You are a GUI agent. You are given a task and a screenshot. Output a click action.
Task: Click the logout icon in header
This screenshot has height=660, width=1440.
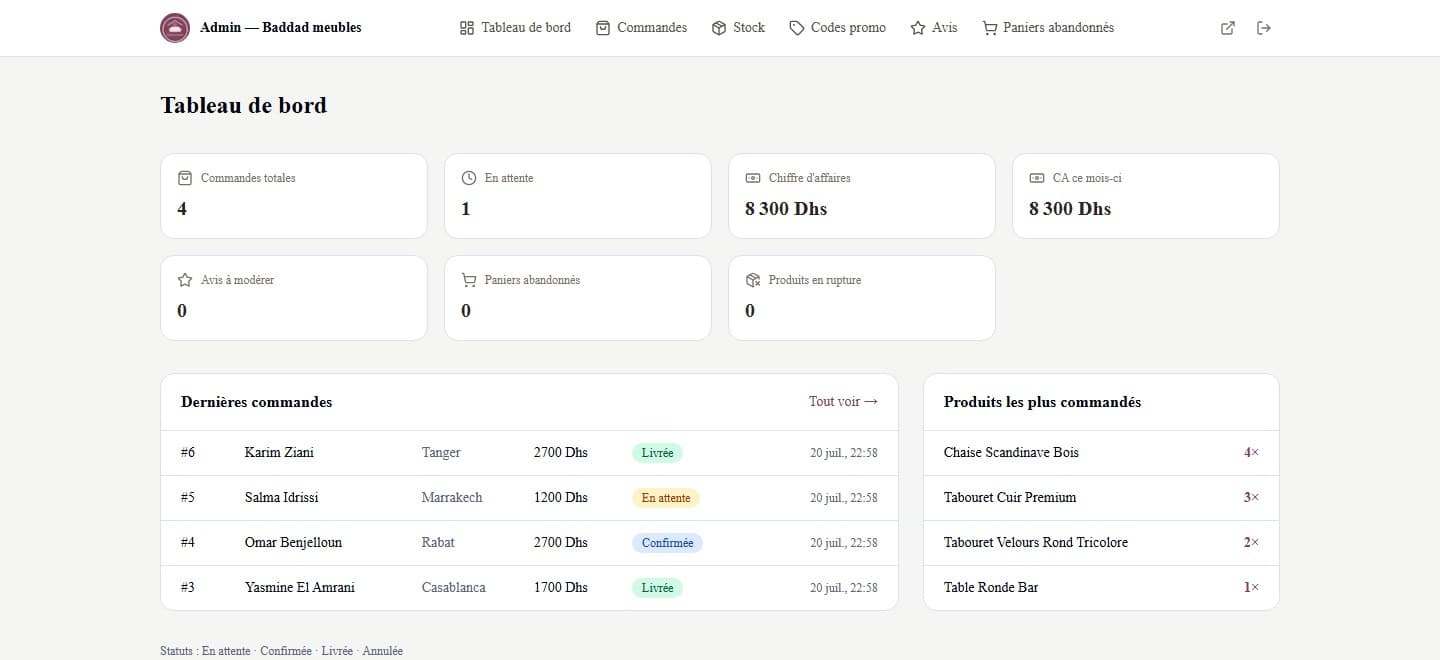coord(1264,28)
